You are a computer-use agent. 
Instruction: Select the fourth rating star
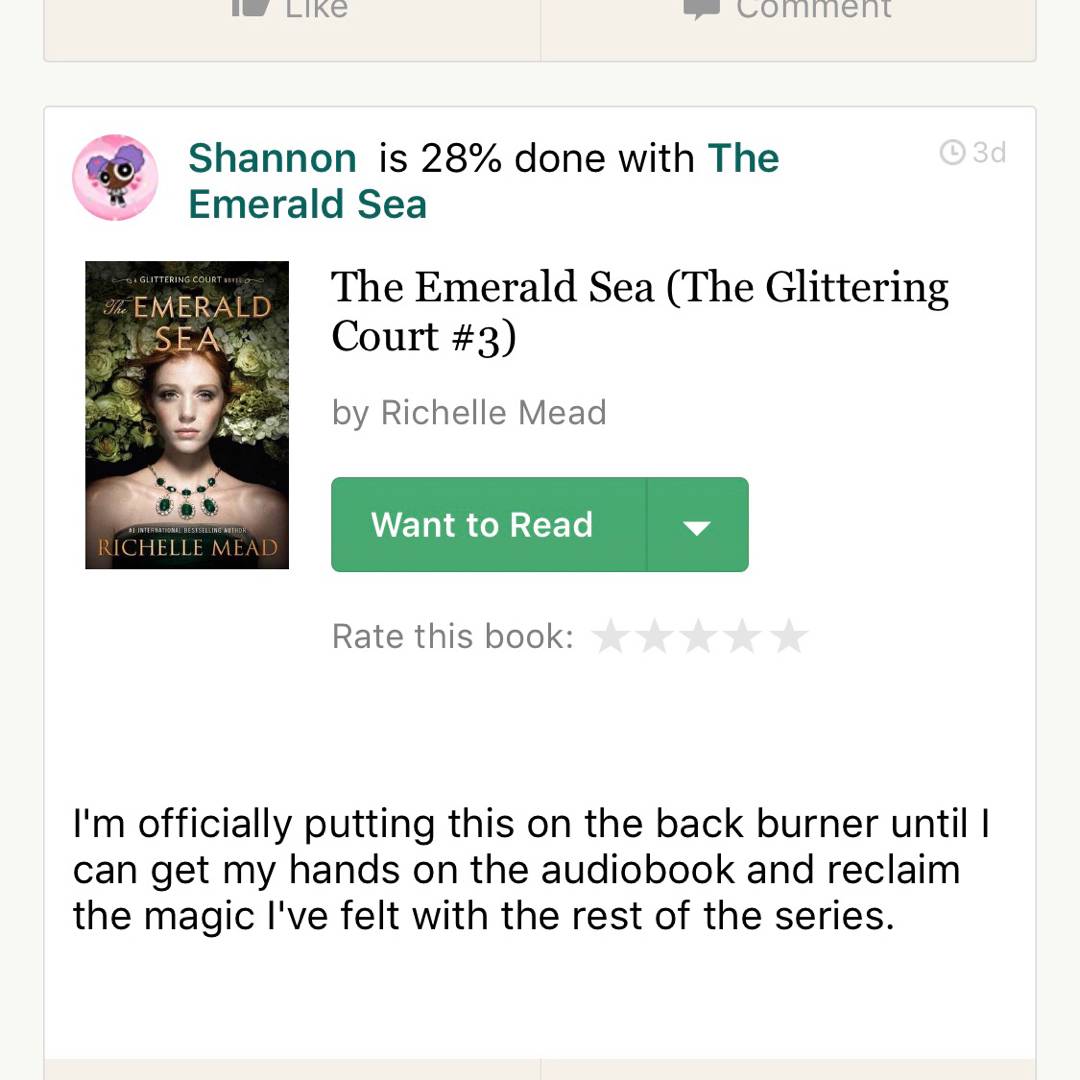(744, 637)
